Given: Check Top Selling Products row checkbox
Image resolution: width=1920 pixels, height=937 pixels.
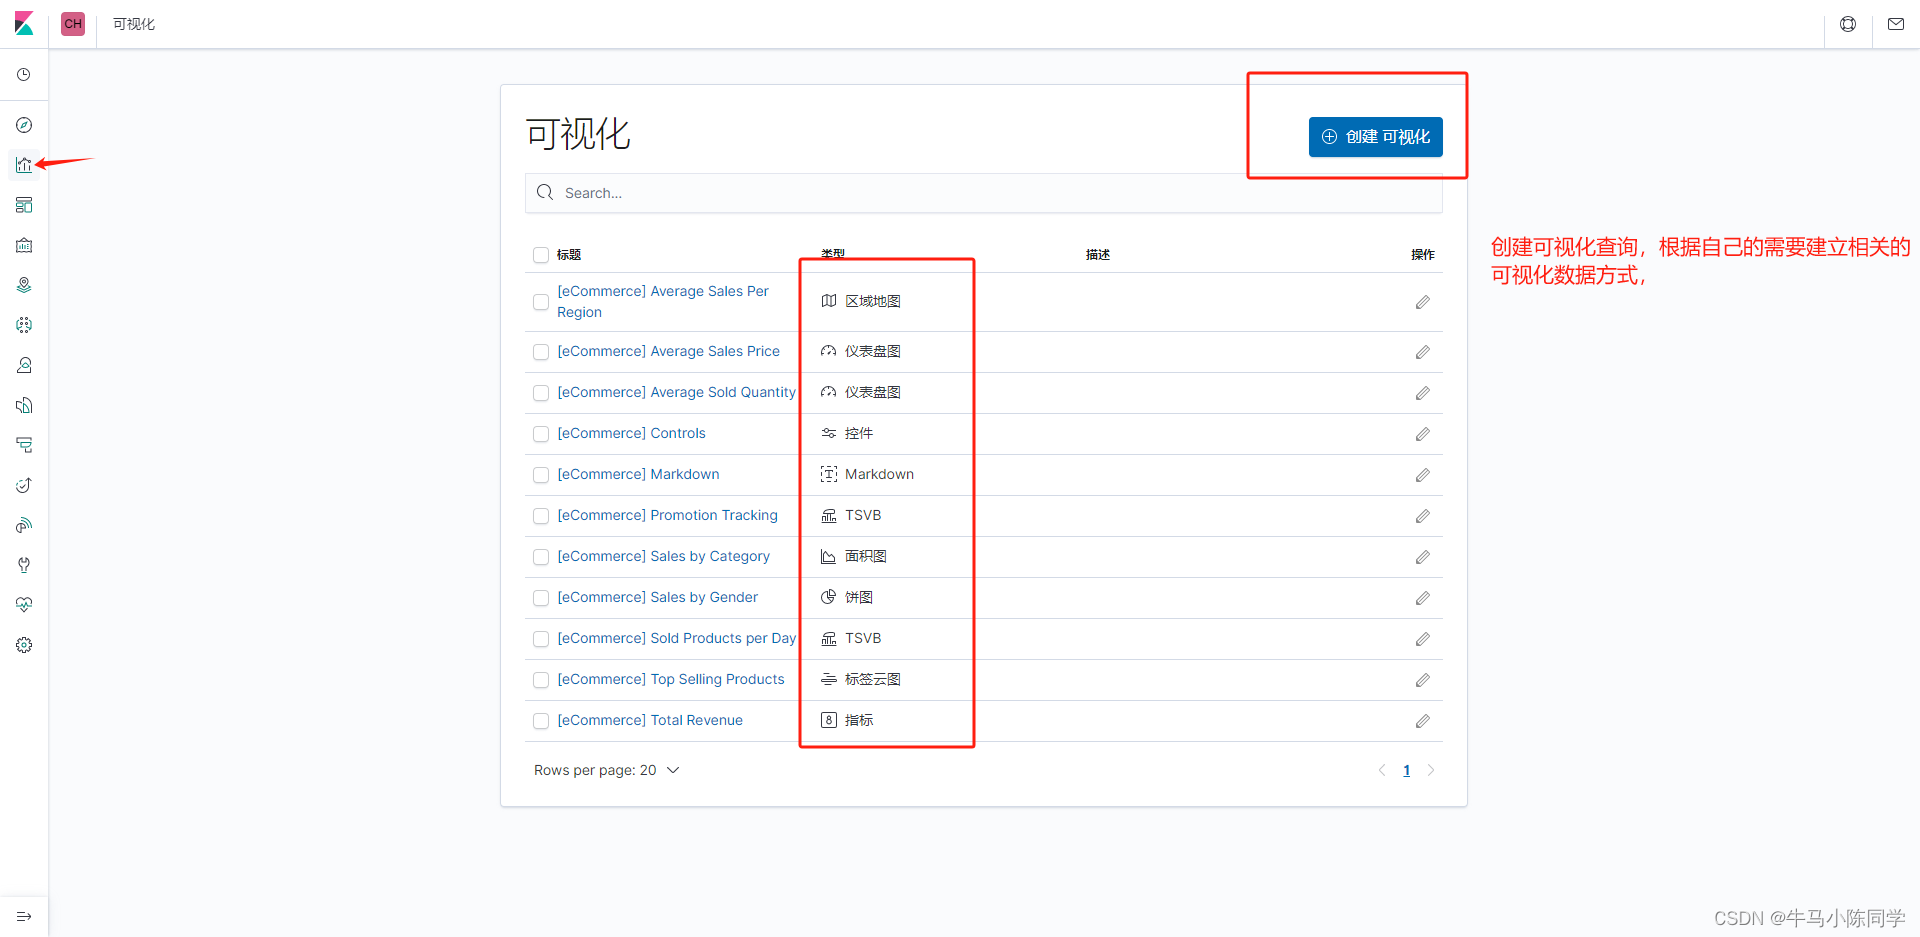Looking at the screenshot, I should (x=541, y=680).
